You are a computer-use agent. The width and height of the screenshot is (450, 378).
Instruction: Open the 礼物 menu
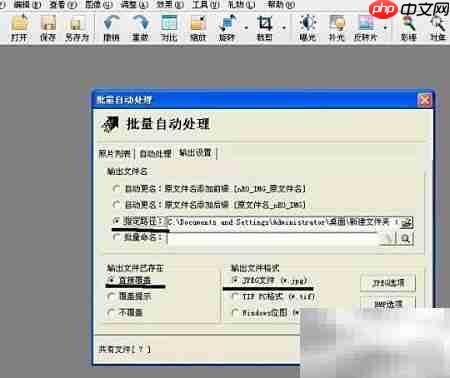coord(241,5)
